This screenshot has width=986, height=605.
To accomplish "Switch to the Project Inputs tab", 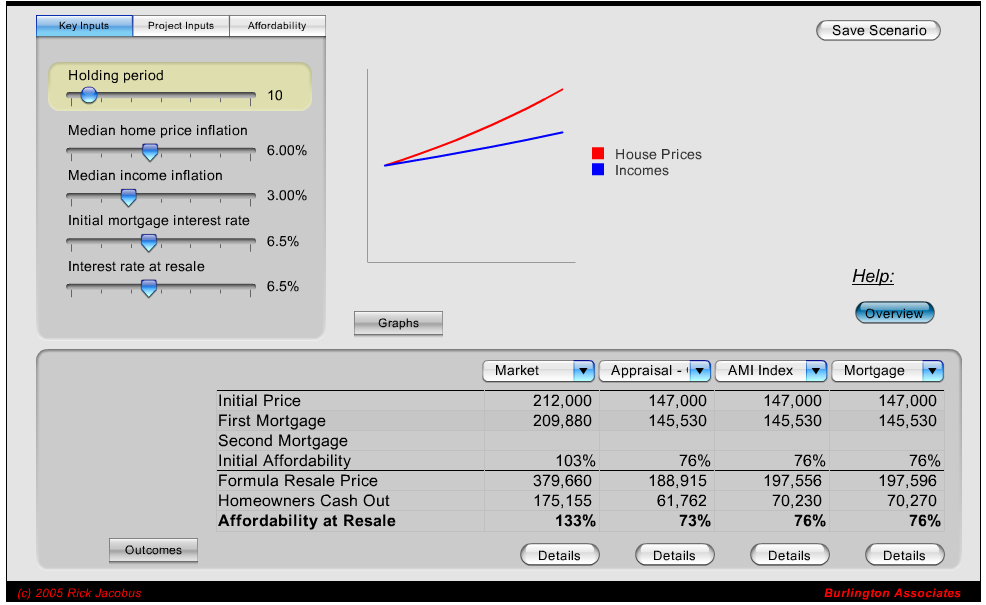I will 181,25.
